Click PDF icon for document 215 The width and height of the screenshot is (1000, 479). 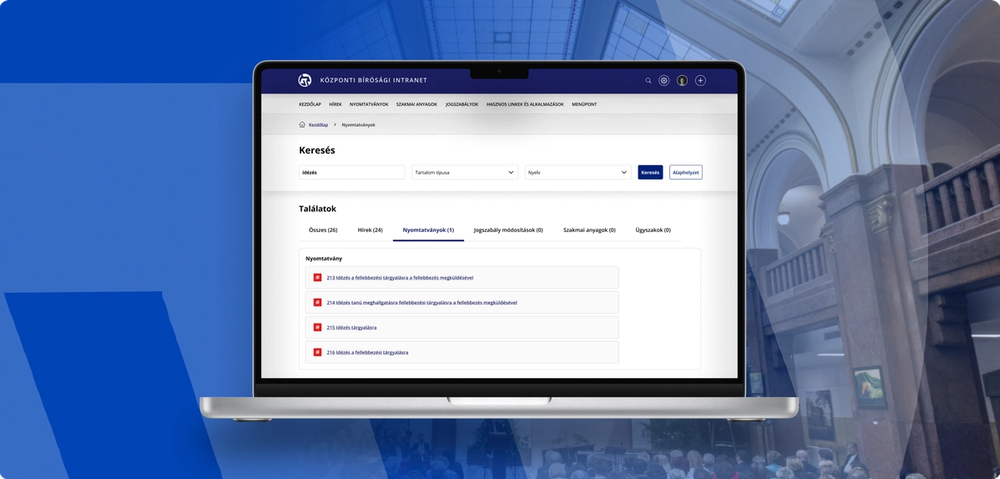click(318, 327)
